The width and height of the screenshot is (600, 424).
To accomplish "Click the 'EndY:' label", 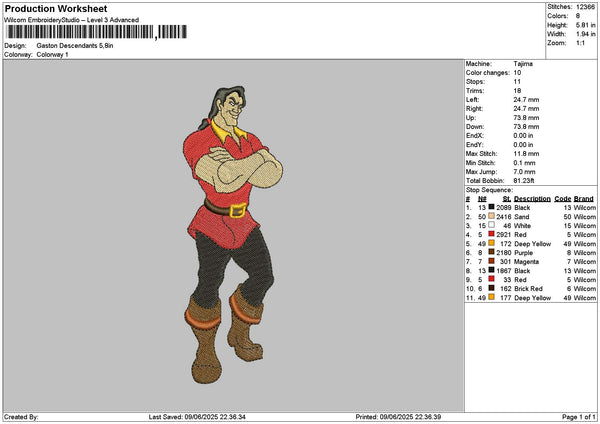I will (474, 145).
